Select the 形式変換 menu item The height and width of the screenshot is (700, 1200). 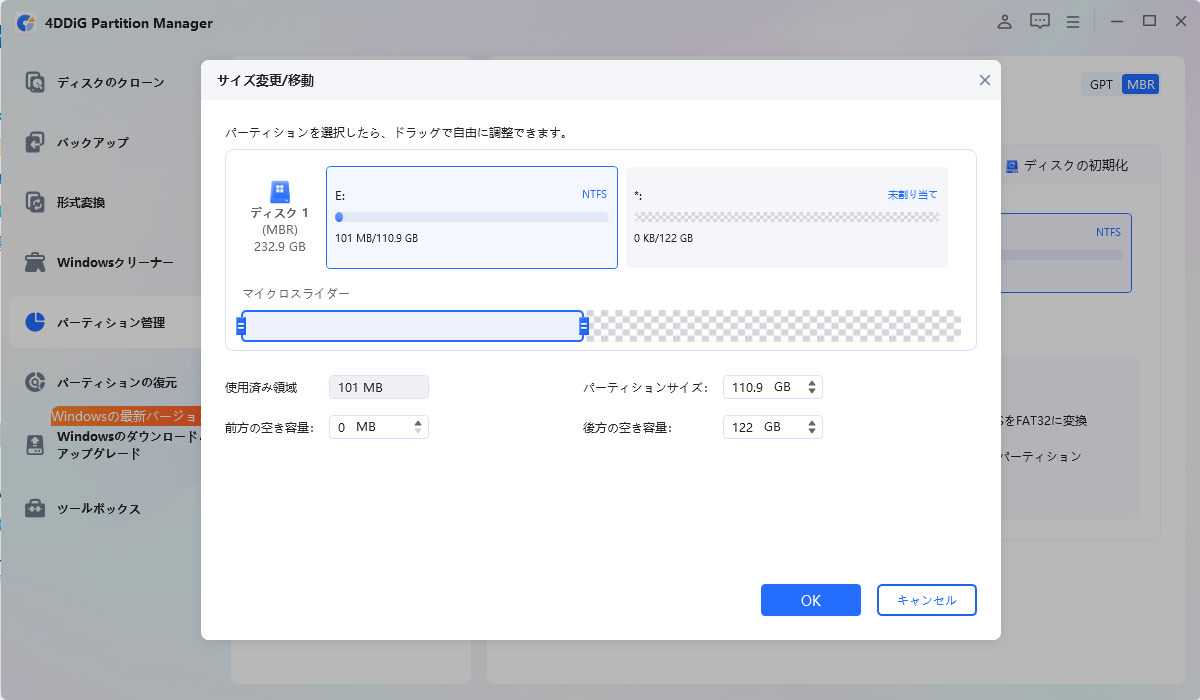pyautogui.click(x=81, y=202)
